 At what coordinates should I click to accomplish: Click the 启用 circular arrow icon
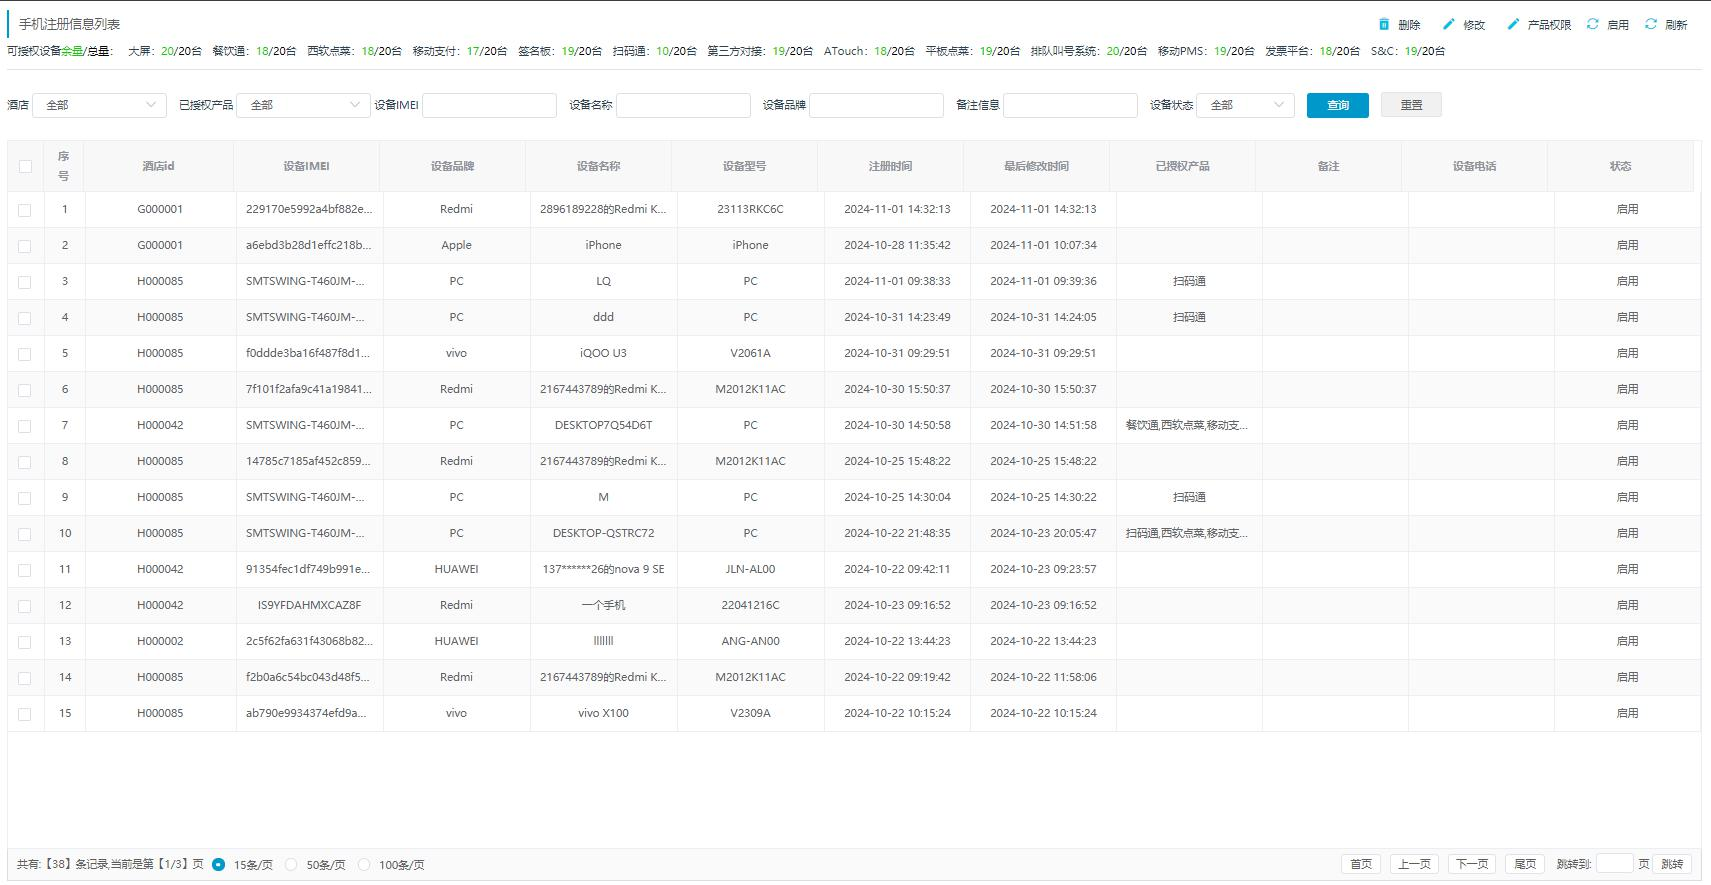[1592, 24]
